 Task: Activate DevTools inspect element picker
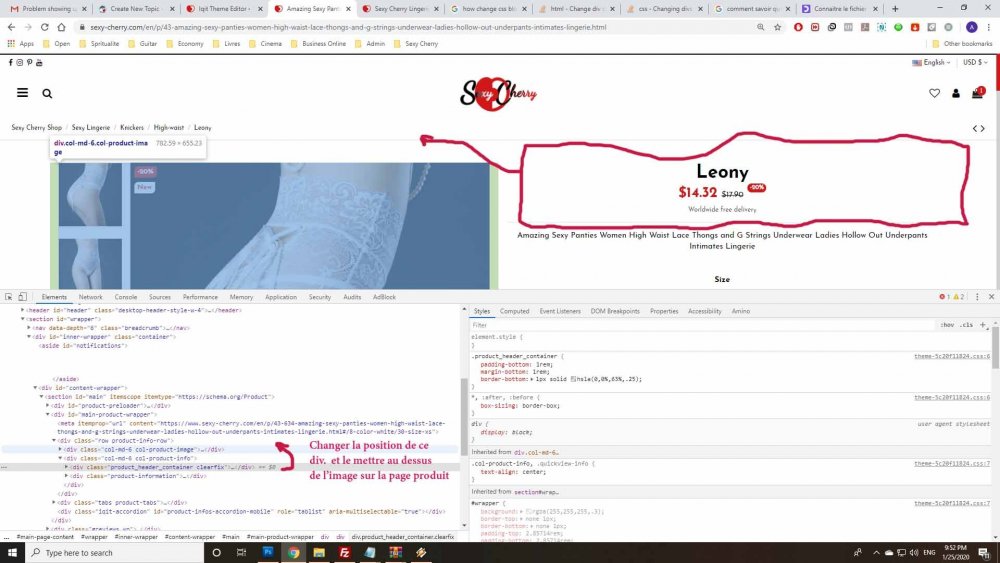click(9, 297)
